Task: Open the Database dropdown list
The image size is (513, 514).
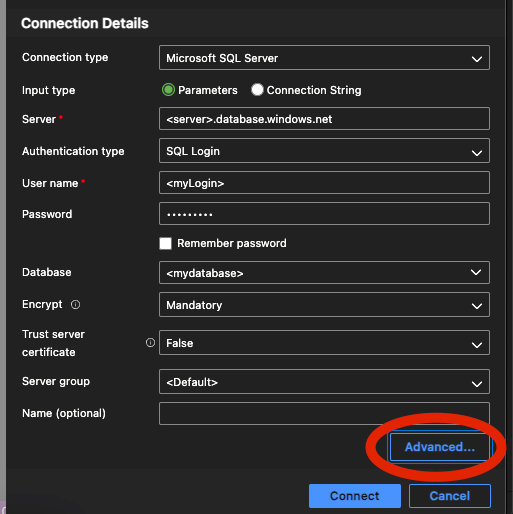Action: tap(324, 273)
